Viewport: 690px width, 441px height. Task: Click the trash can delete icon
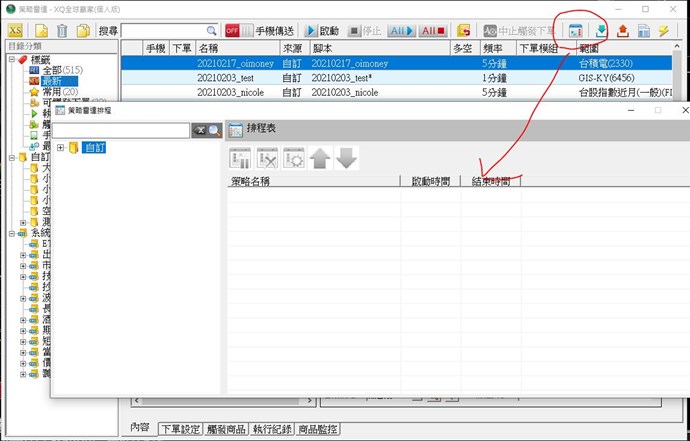[62, 31]
